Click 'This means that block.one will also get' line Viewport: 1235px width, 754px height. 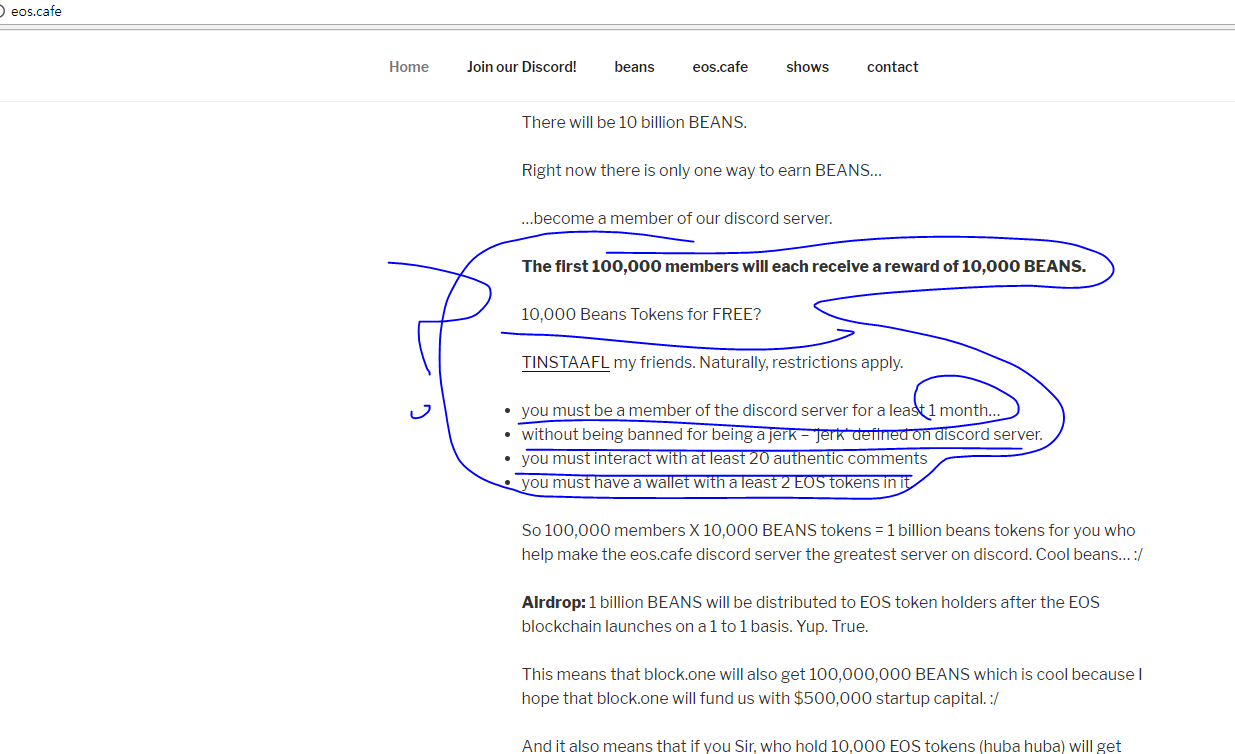point(832,674)
